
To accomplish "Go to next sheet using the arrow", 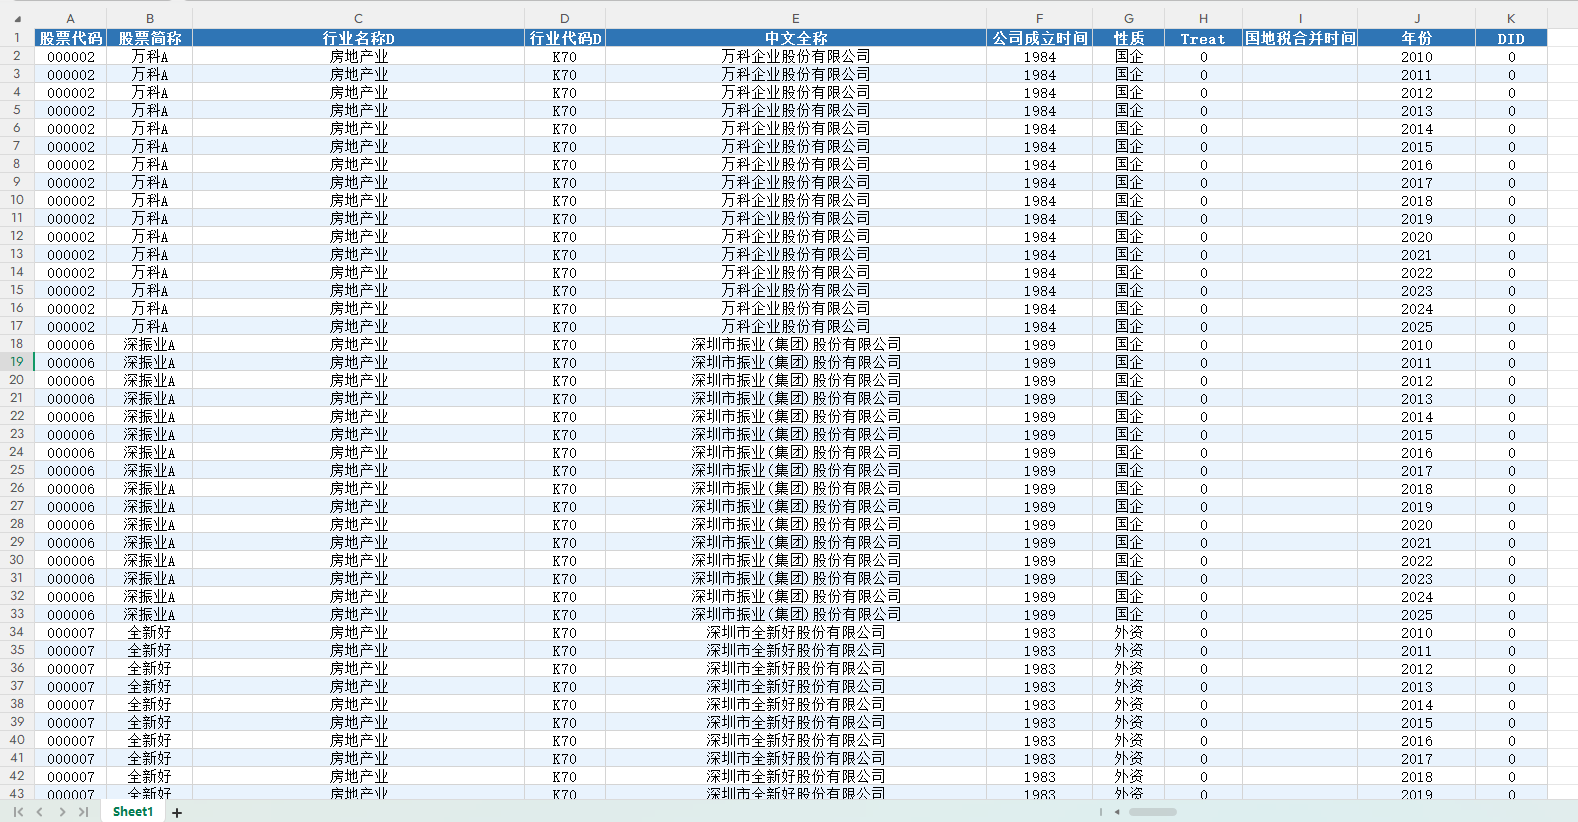I will [x=62, y=812].
